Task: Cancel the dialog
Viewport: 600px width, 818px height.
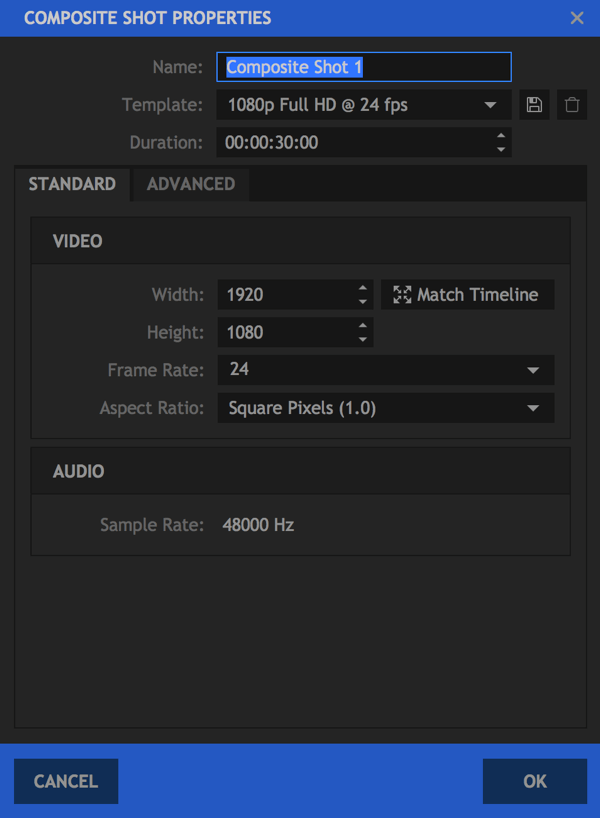Action: point(66,781)
